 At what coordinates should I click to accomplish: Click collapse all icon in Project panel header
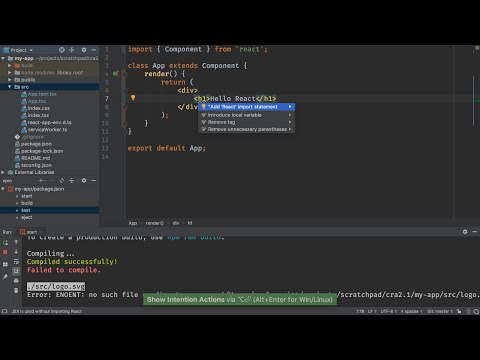(72, 50)
